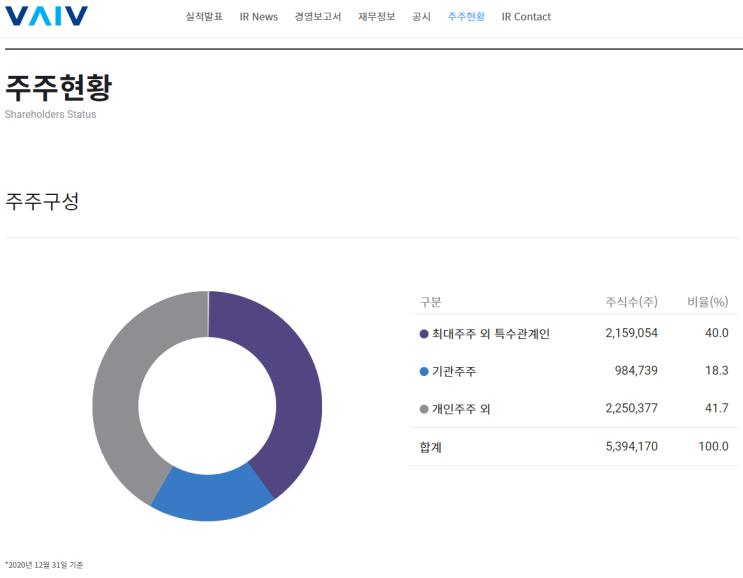
Task: Select the 주주현황 menu item
Action: pyautogui.click(x=466, y=17)
